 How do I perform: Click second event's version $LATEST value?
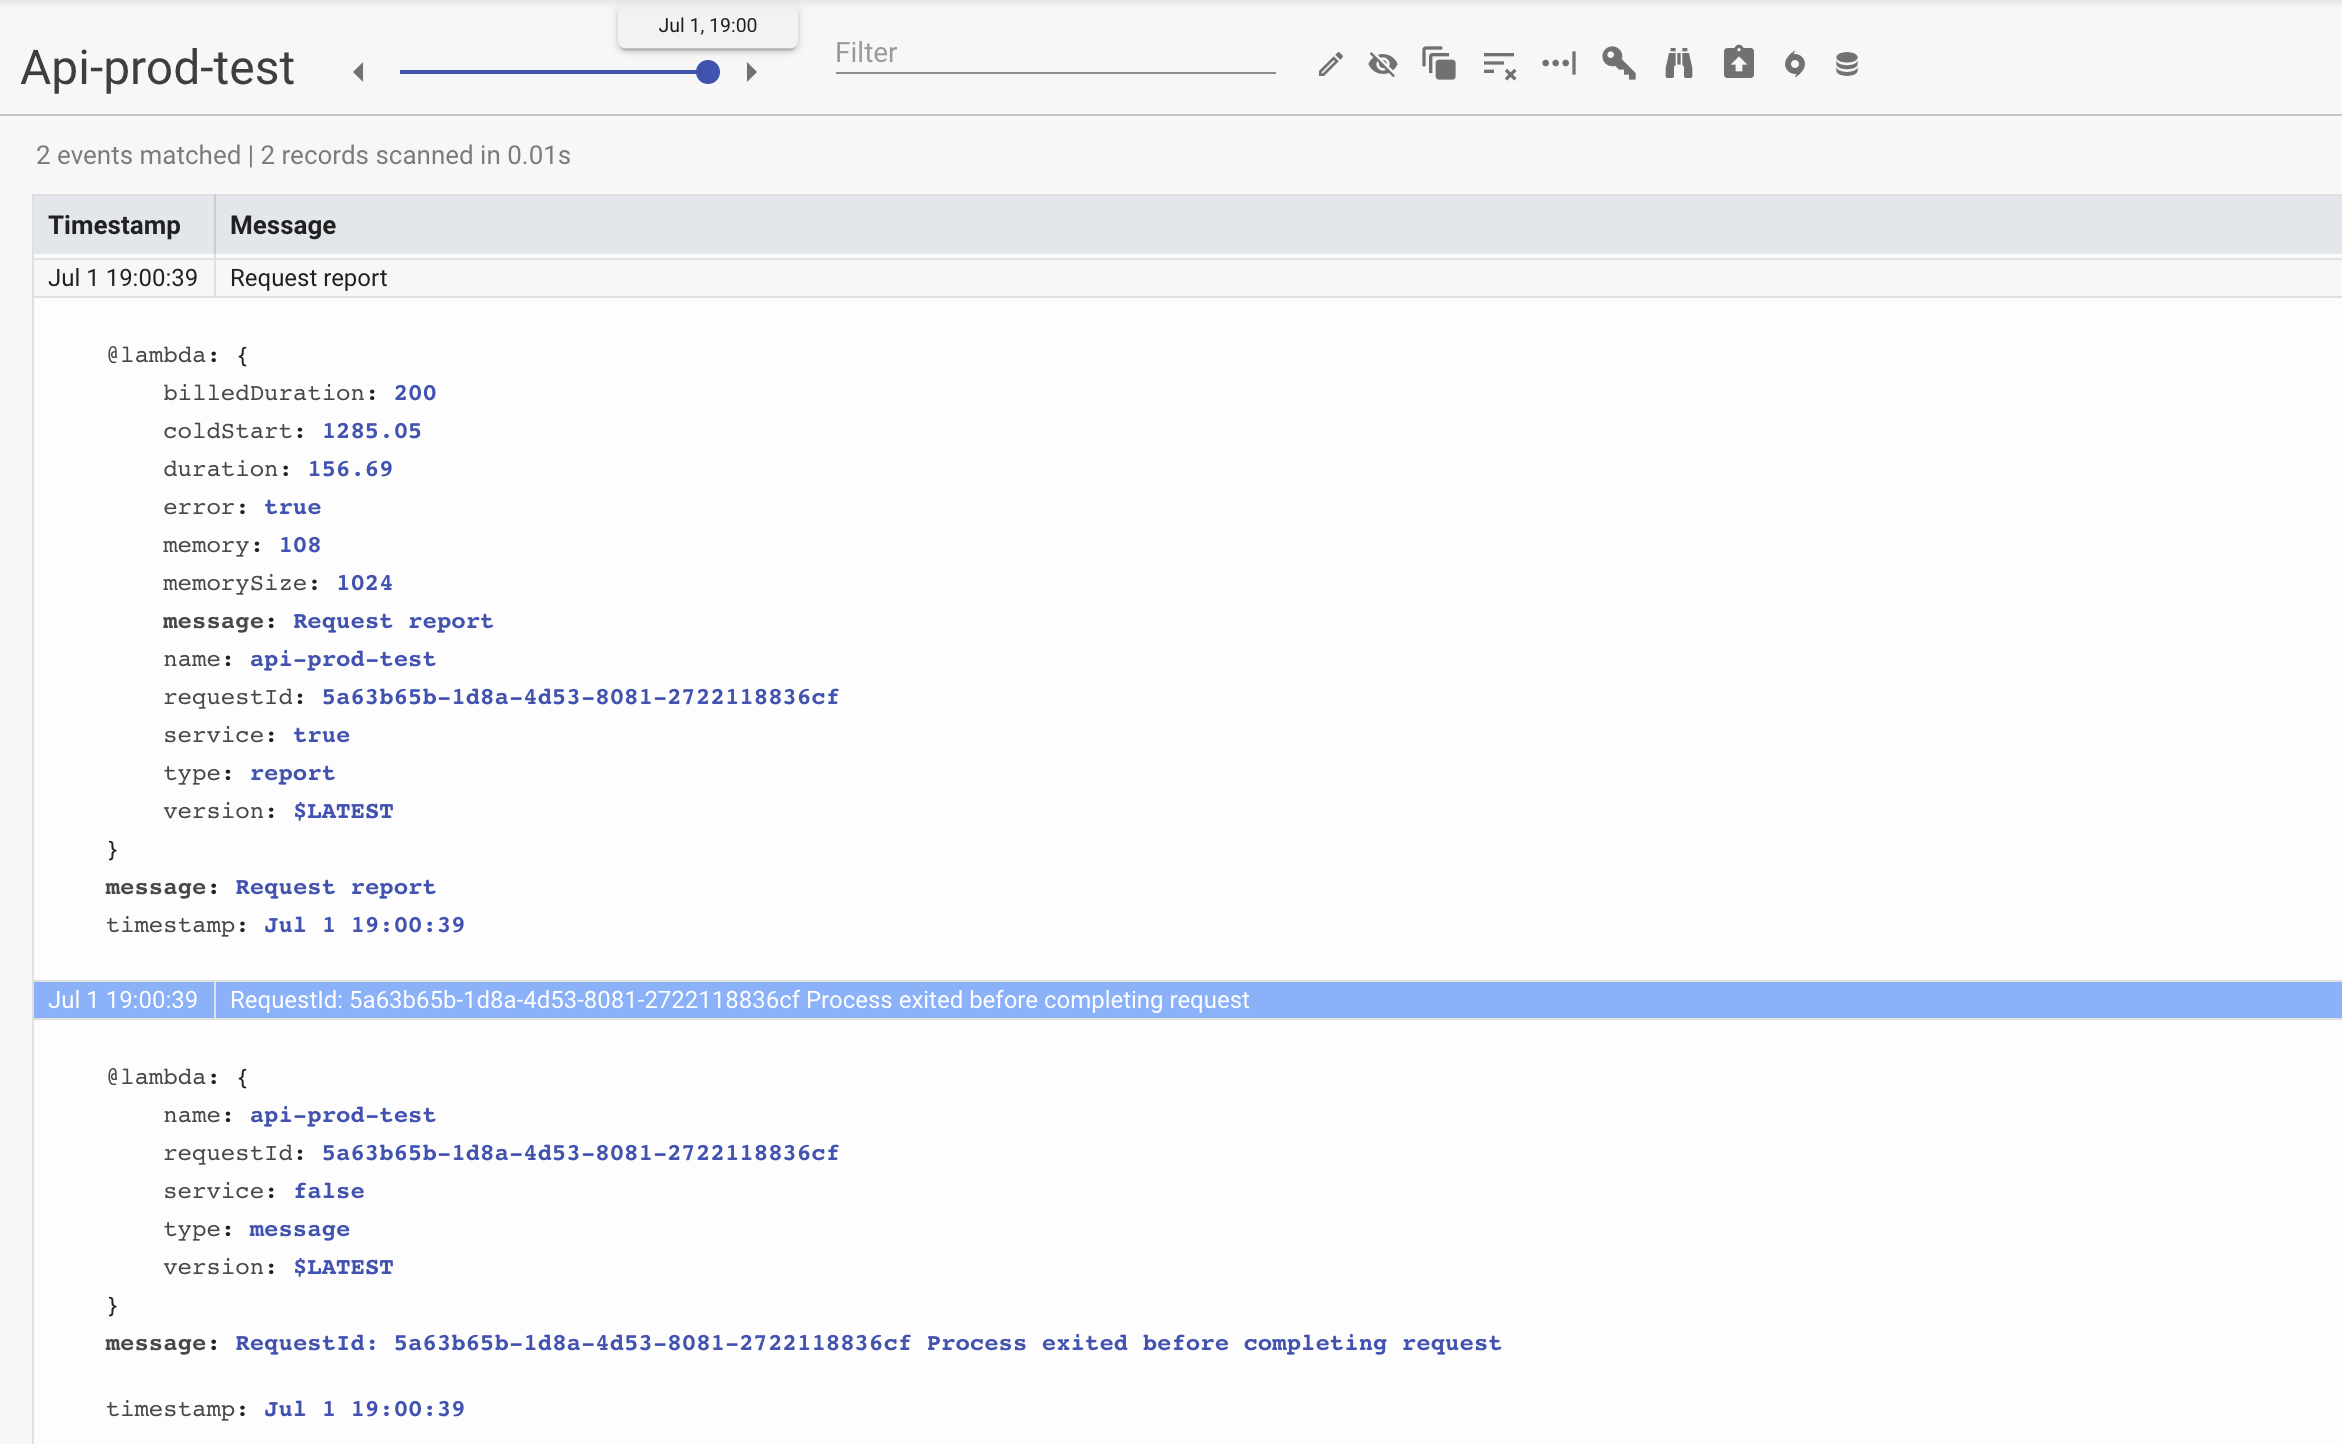click(343, 1267)
